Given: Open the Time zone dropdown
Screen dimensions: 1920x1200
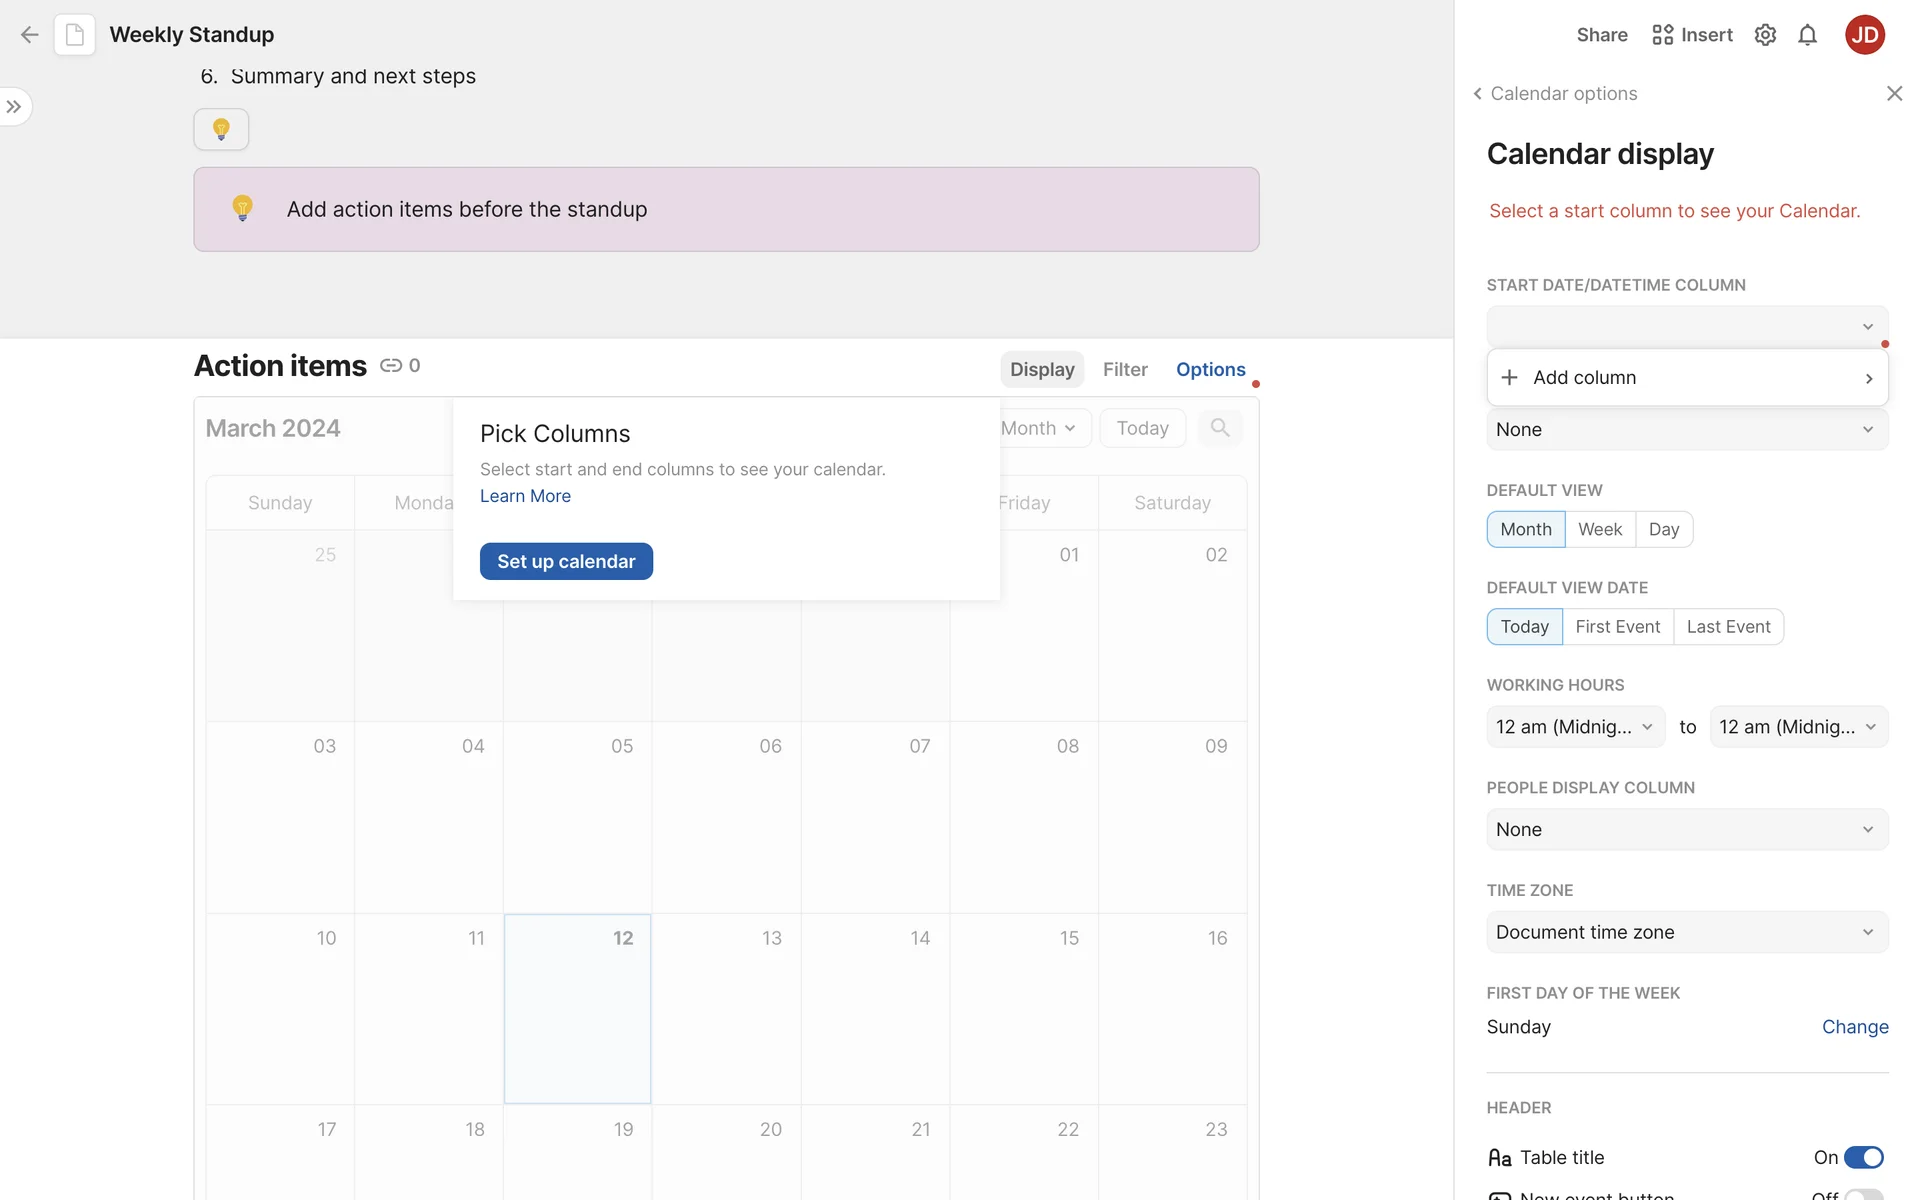Looking at the screenshot, I should (x=1687, y=932).
